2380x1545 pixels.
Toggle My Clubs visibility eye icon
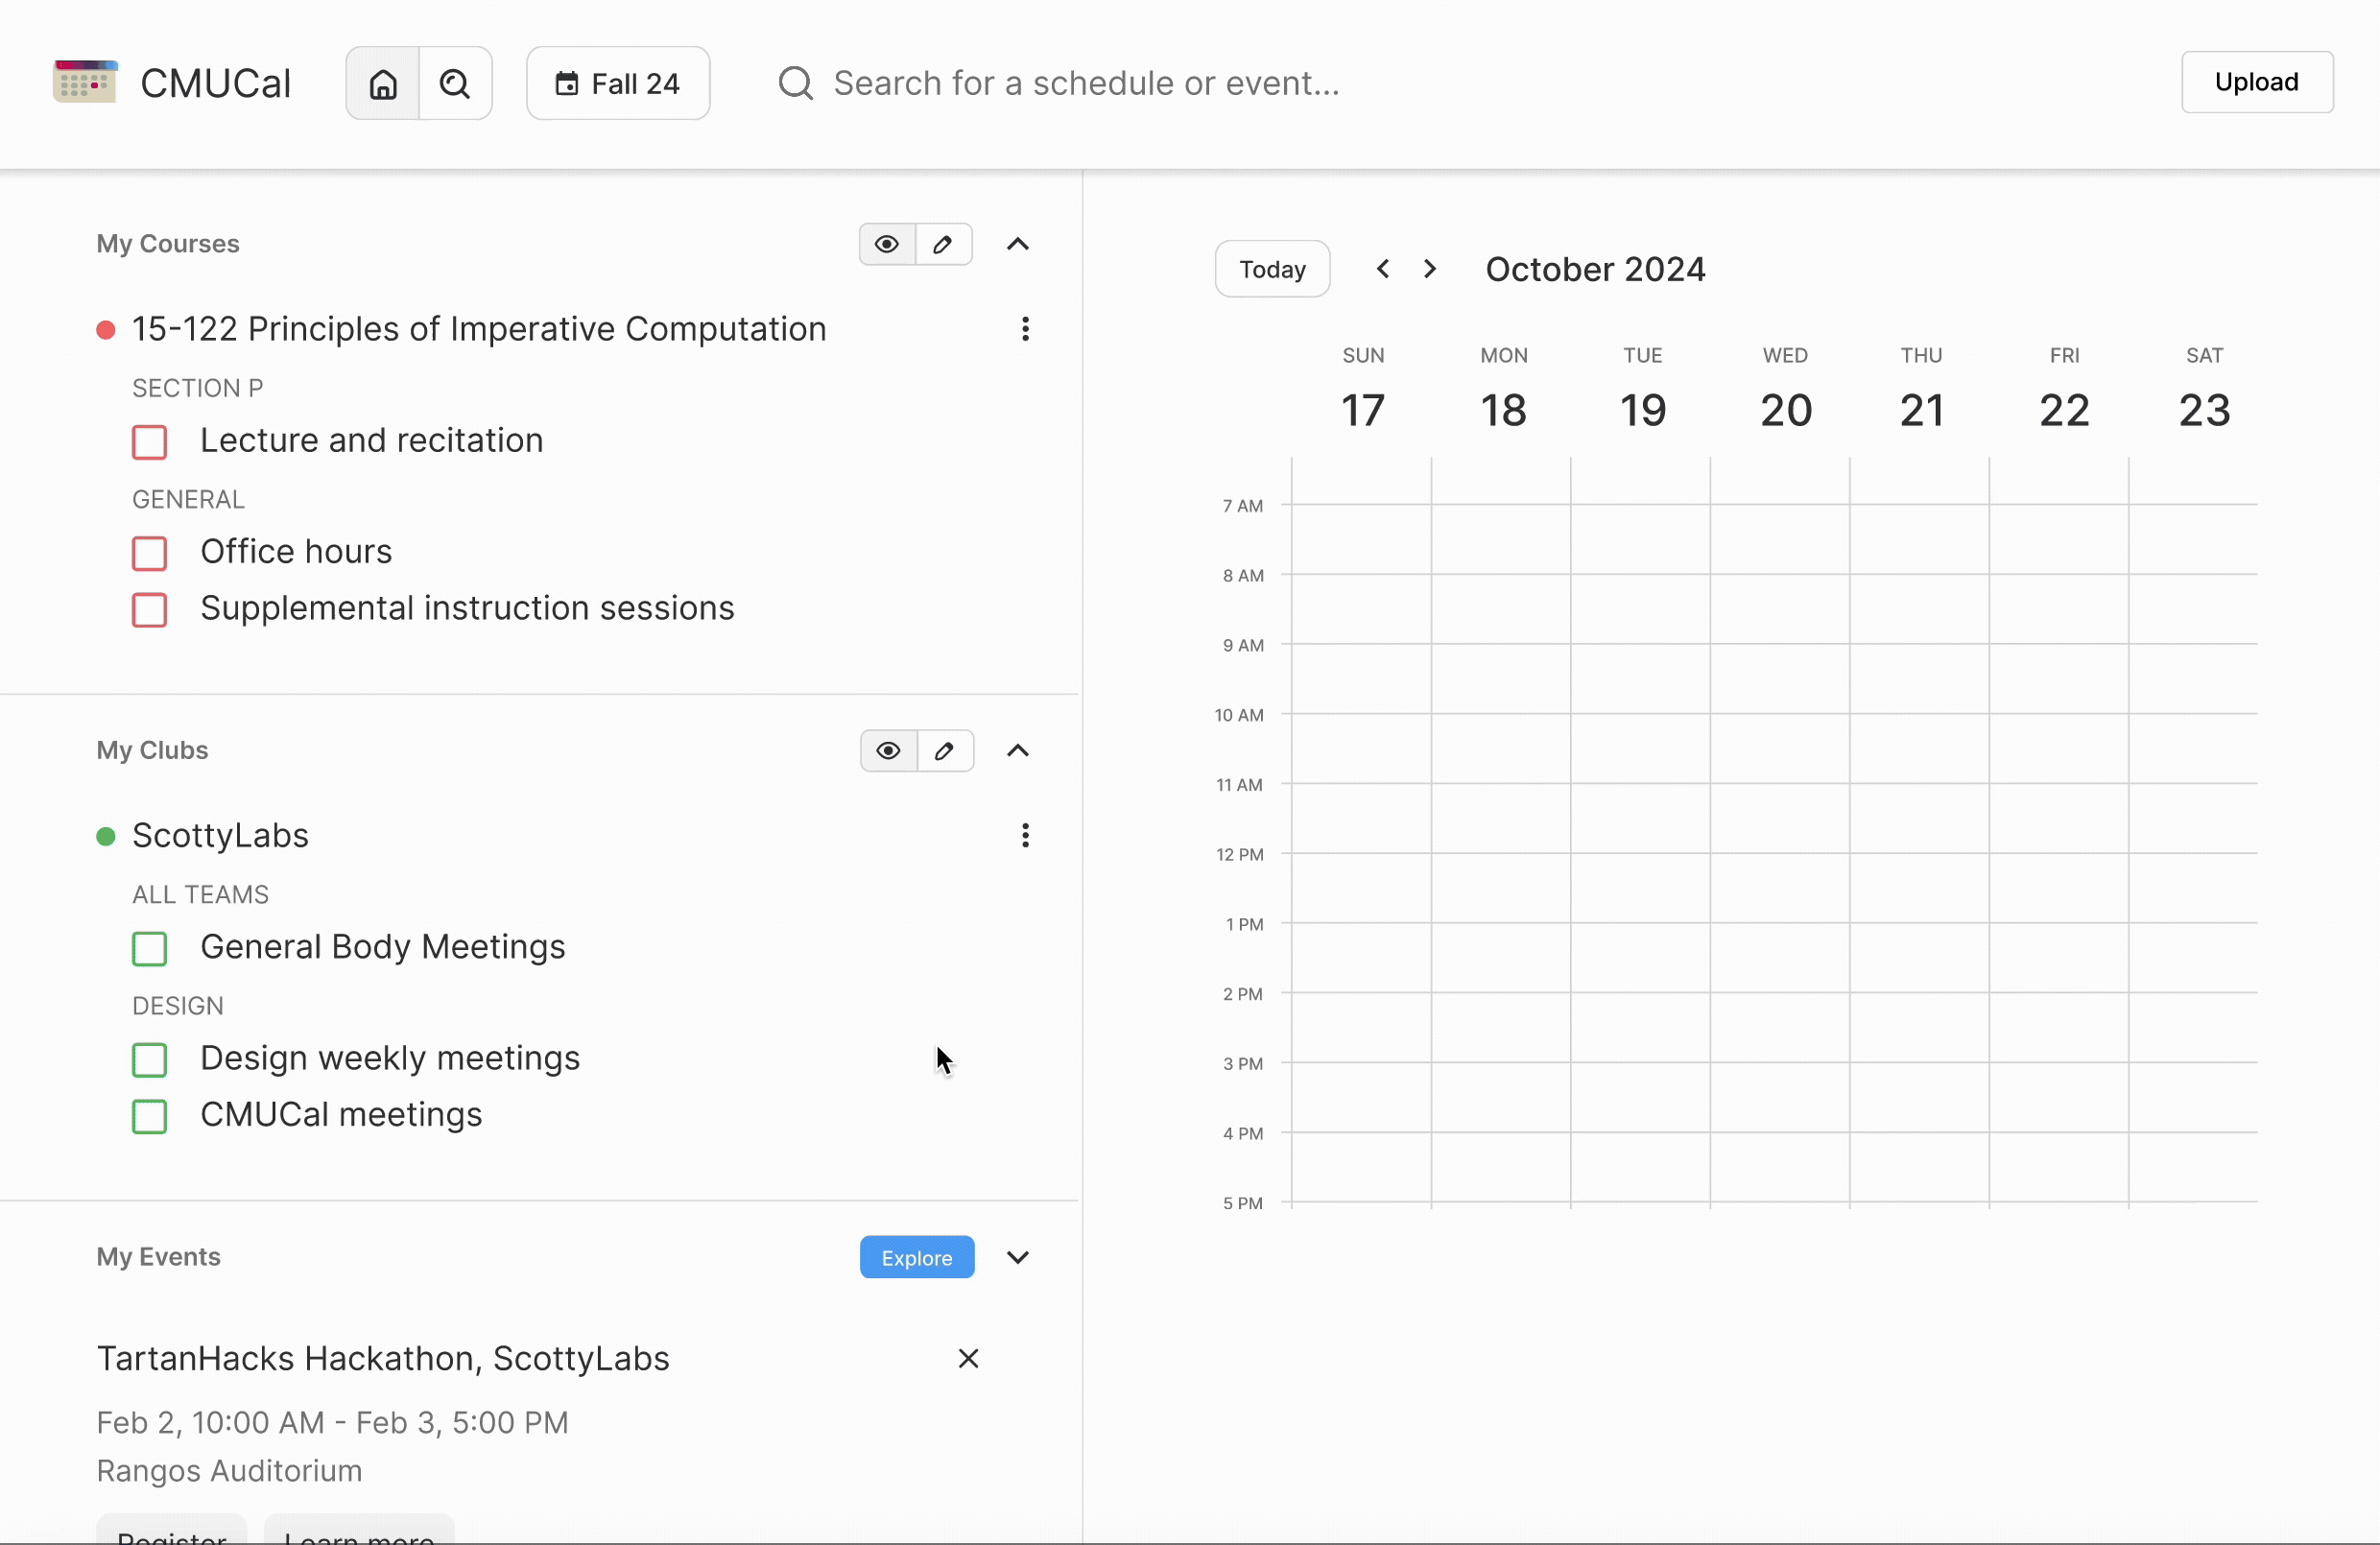pyautogui.click(x=888, y=751)
